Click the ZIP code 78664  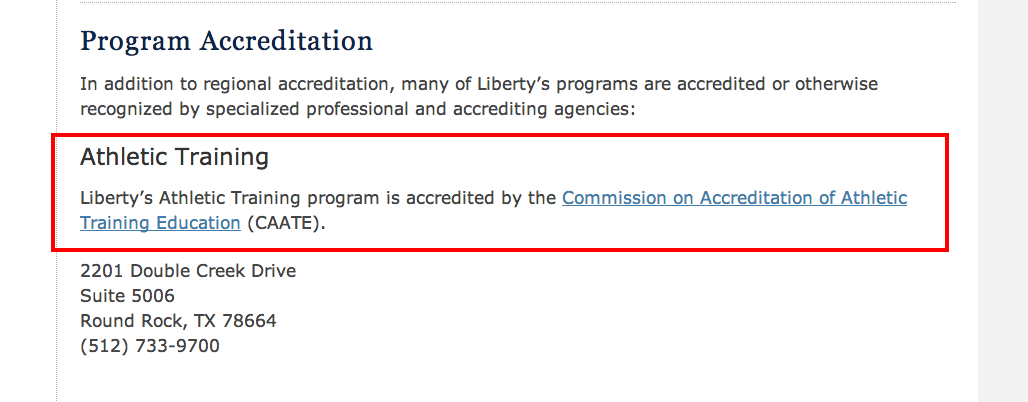point(249,321)
